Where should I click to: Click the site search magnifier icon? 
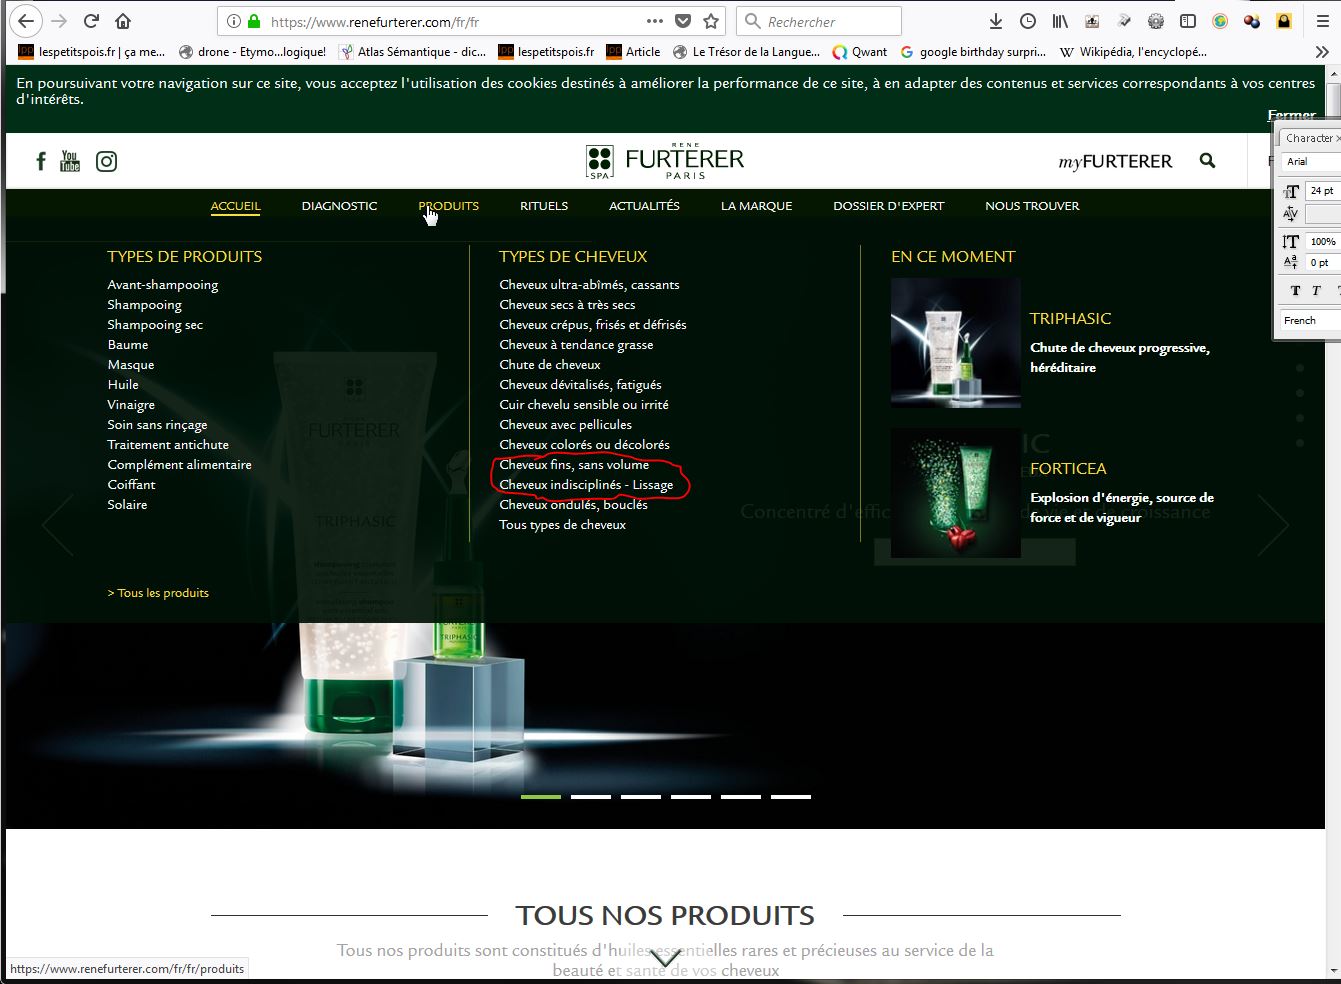pos(1207,160)
